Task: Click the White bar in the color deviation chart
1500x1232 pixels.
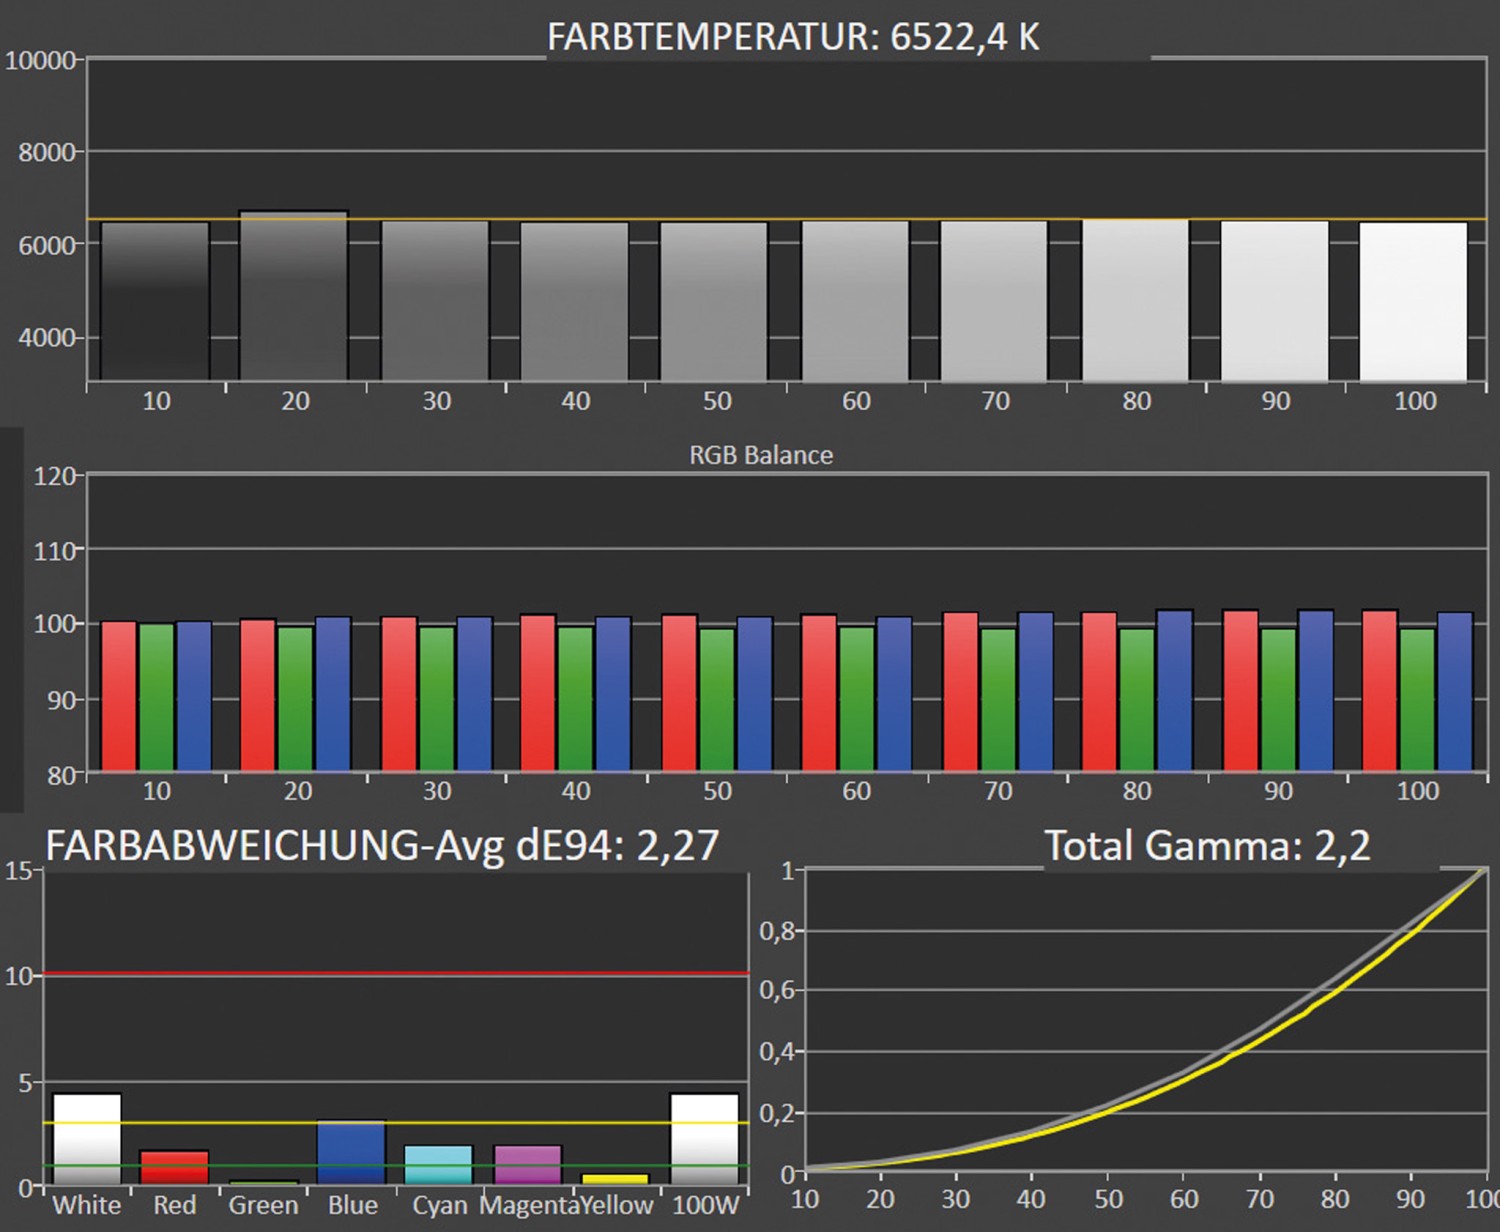Action: coord(87,1139)
